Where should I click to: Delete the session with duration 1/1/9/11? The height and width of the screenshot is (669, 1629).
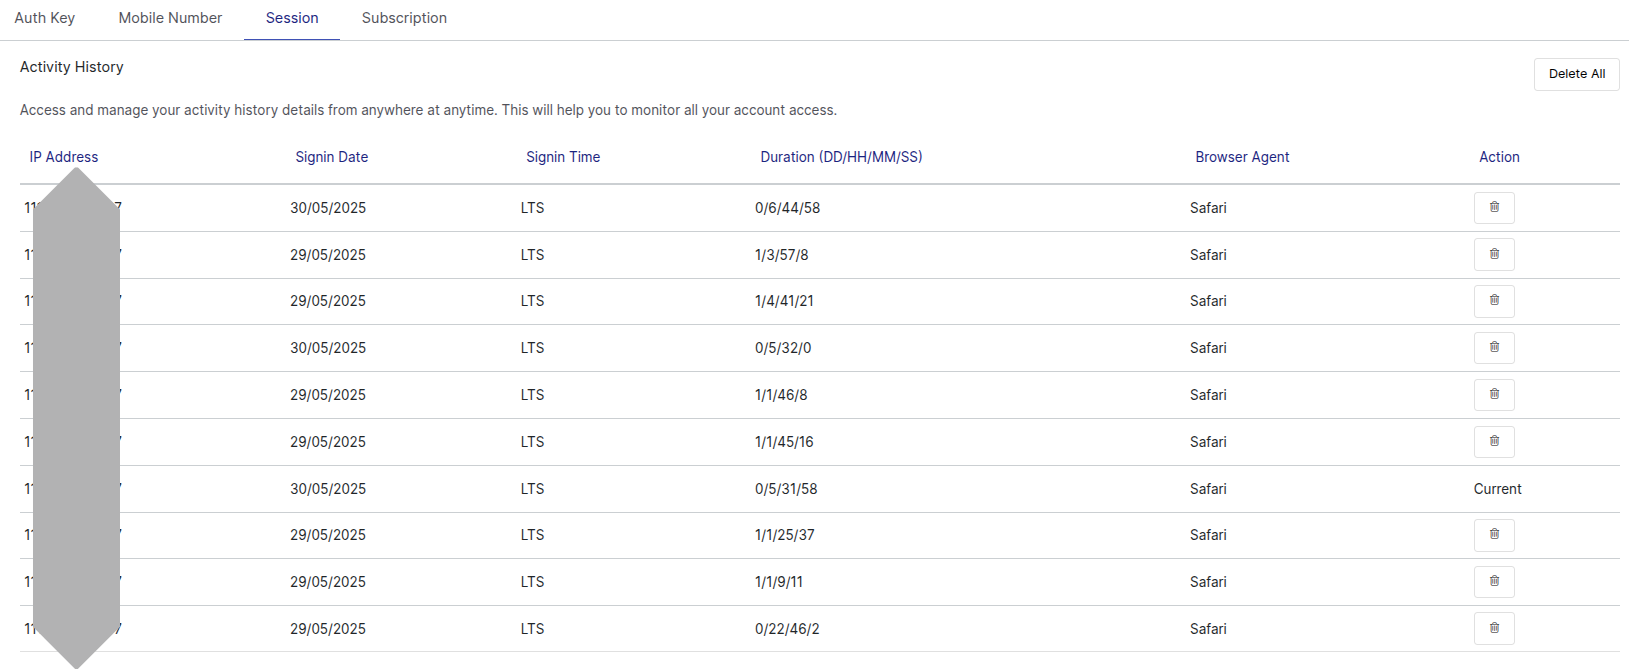[x=1494, y=582]
